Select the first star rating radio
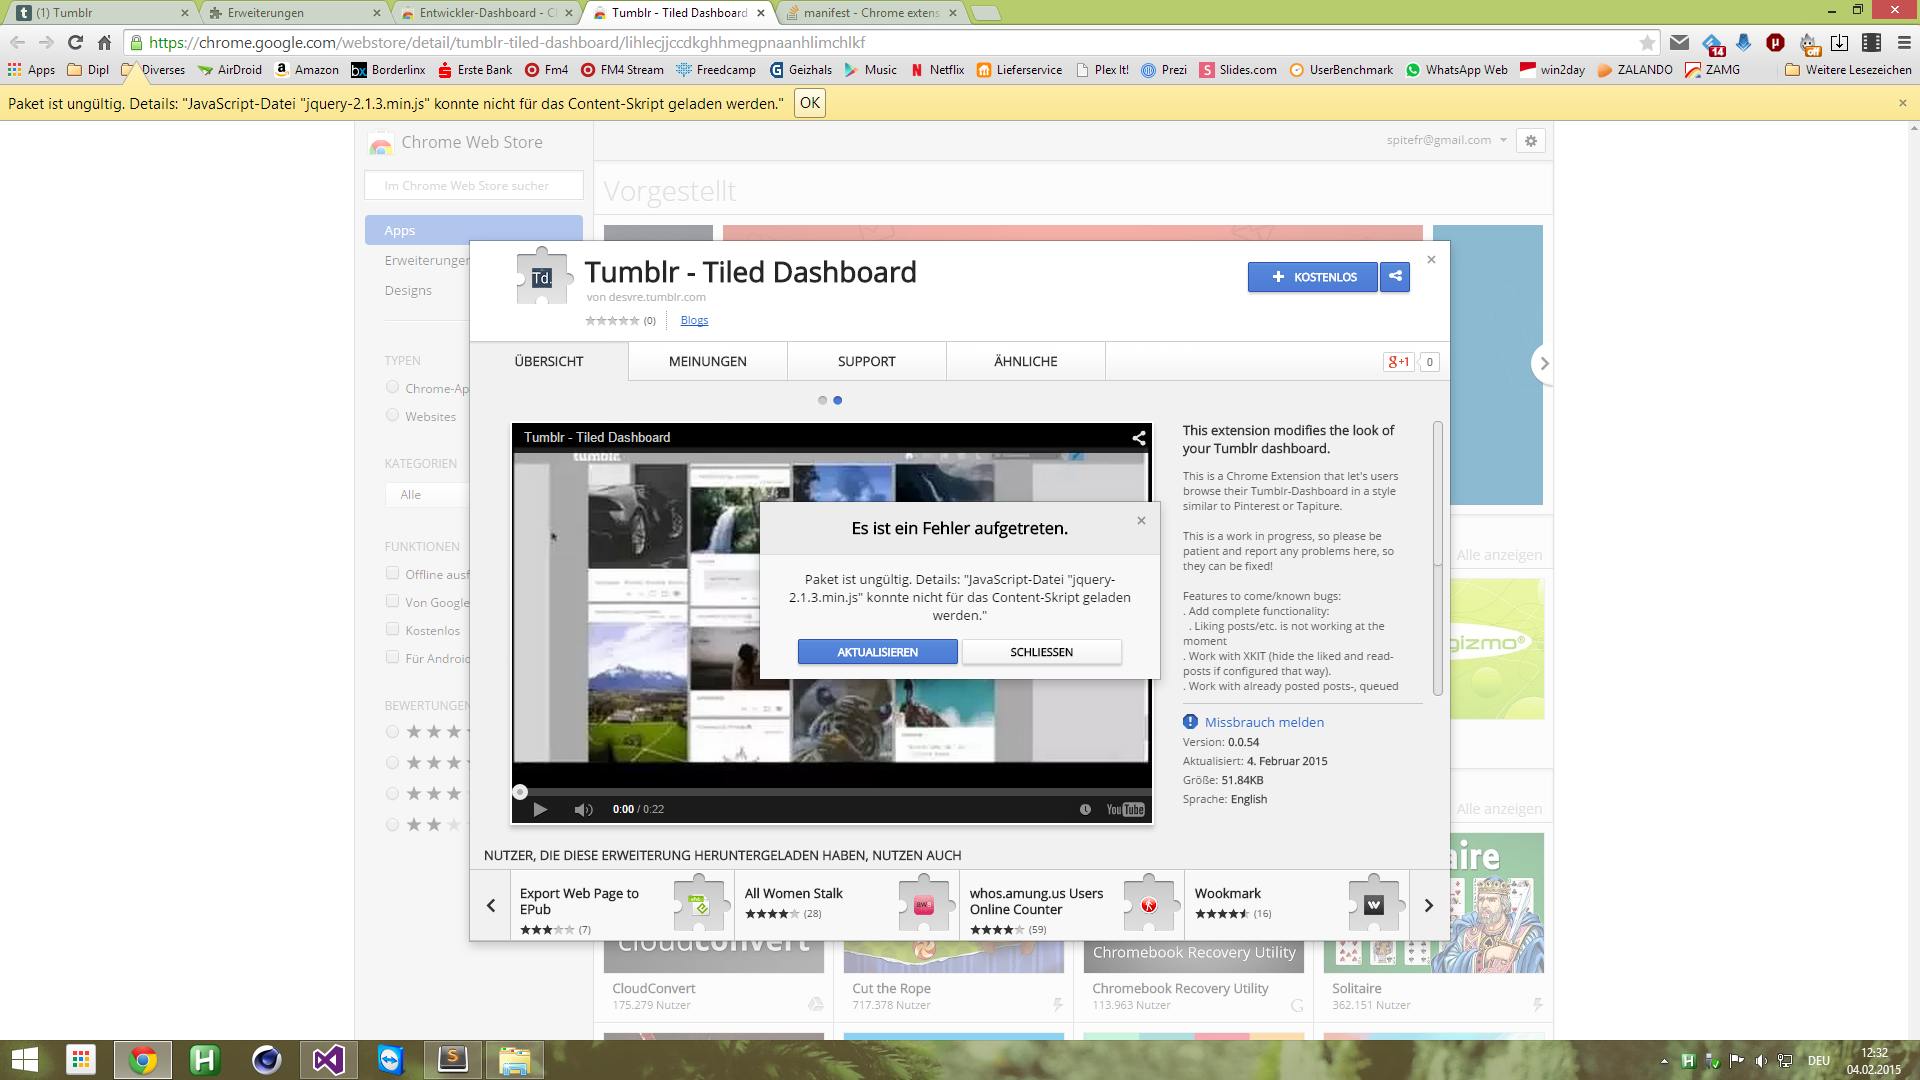The height and width of the screenshot is (1080, 1920). click(392, 732)
